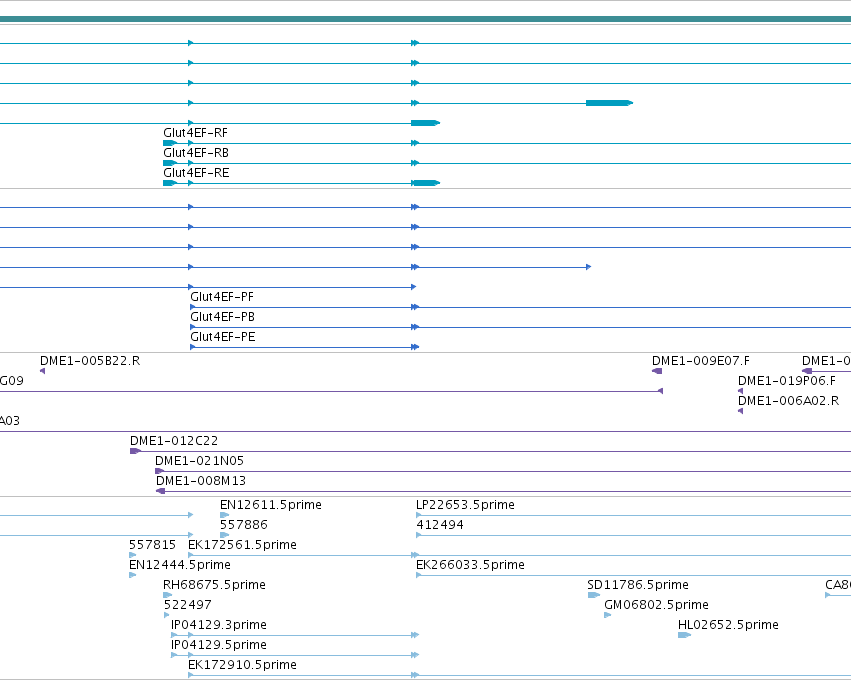Image resolution: width=851 pixels, height=680 pixels.
Task: Select the 412494 EST label
Action: tap(440, 525)
